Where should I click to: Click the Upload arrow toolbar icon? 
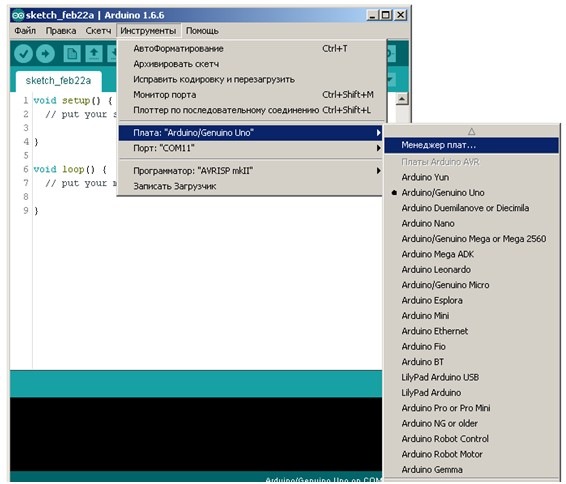45,54
